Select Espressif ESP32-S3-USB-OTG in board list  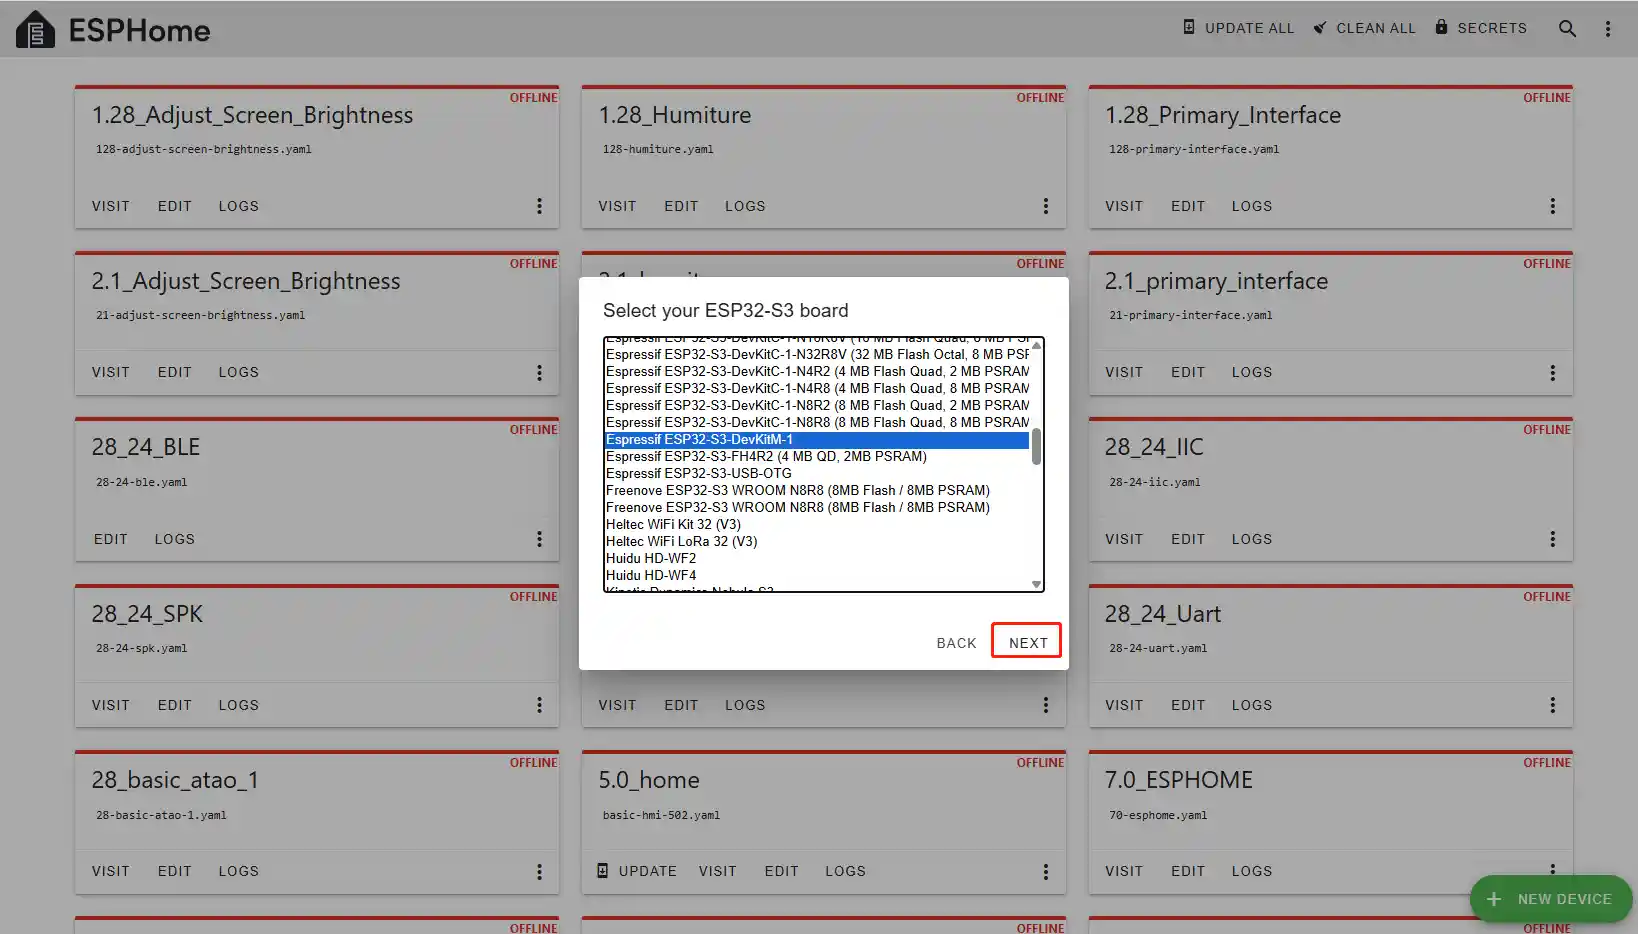click(698, 473)
